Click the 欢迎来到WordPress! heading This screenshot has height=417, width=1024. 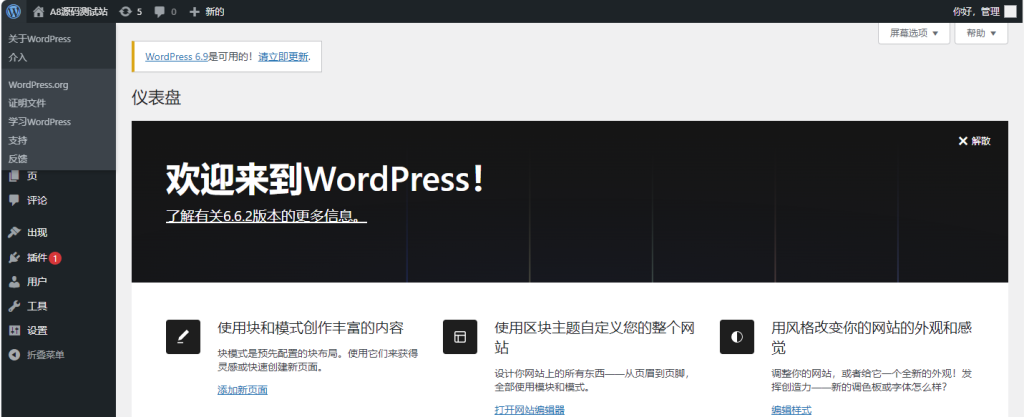tap(325, 179)
